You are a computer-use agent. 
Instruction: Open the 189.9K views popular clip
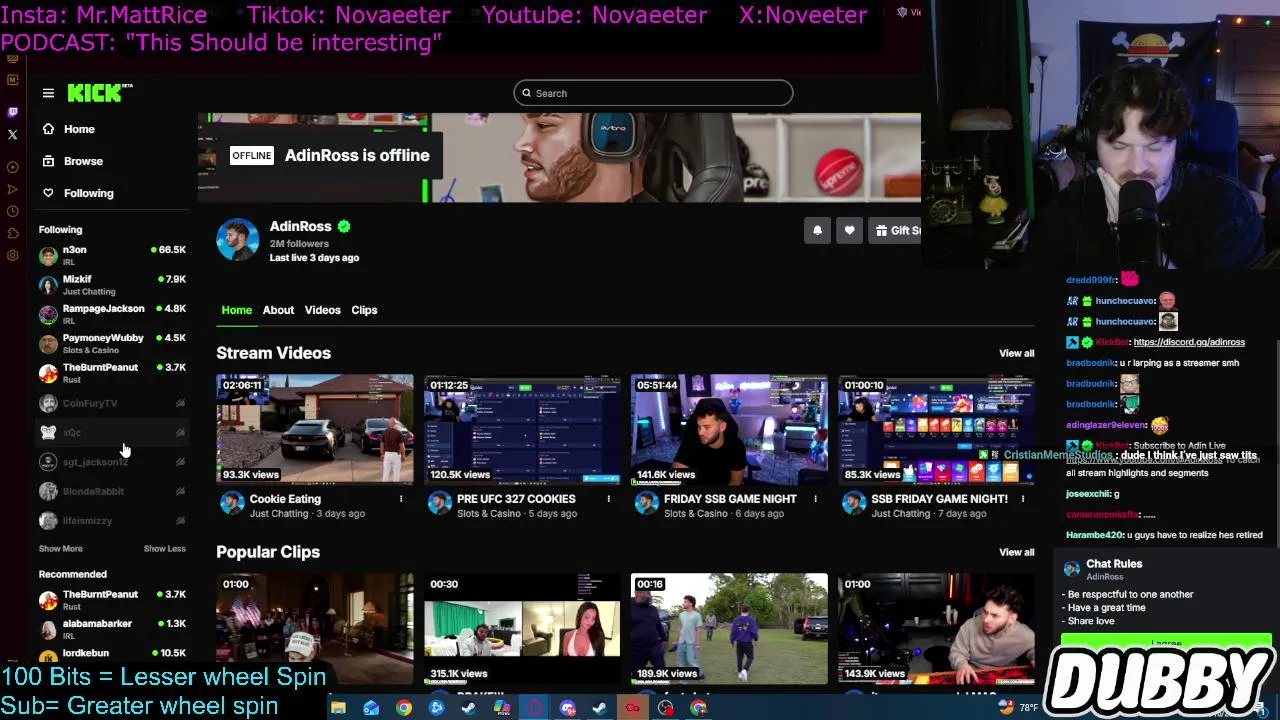pyautogui.click(x=729, y=628)
